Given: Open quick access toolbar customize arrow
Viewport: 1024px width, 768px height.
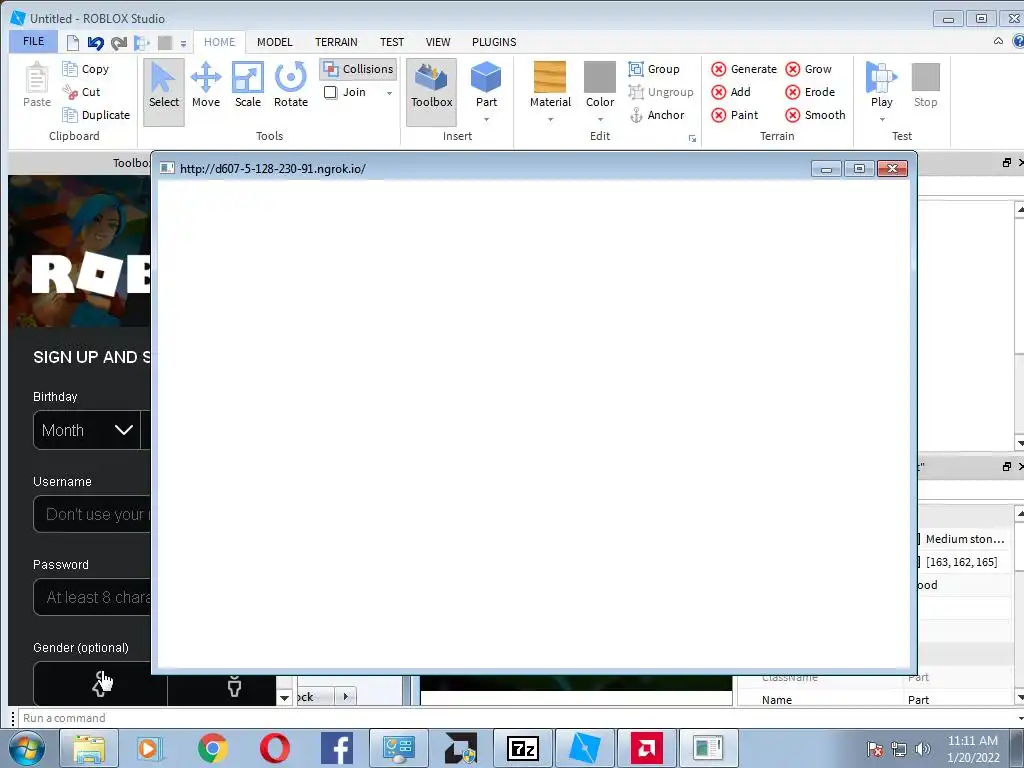Looking at the screenshot, I should tap(184, 44).
